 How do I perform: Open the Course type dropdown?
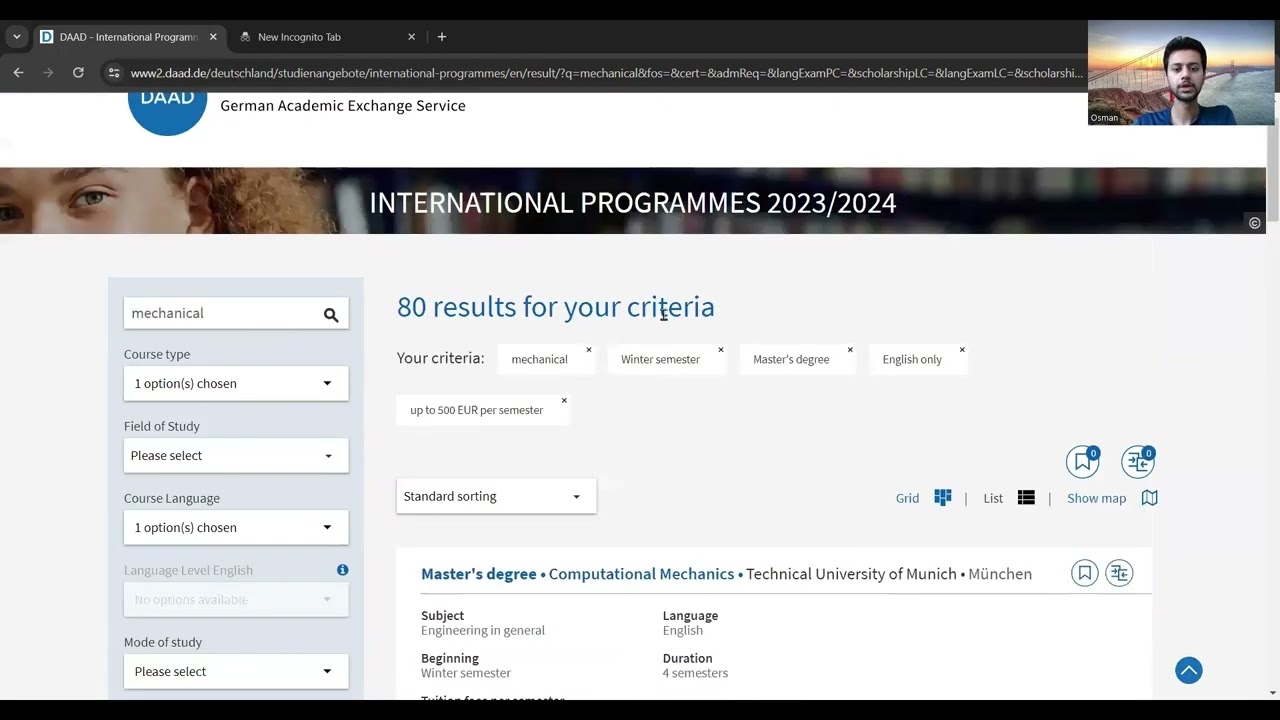236,383
